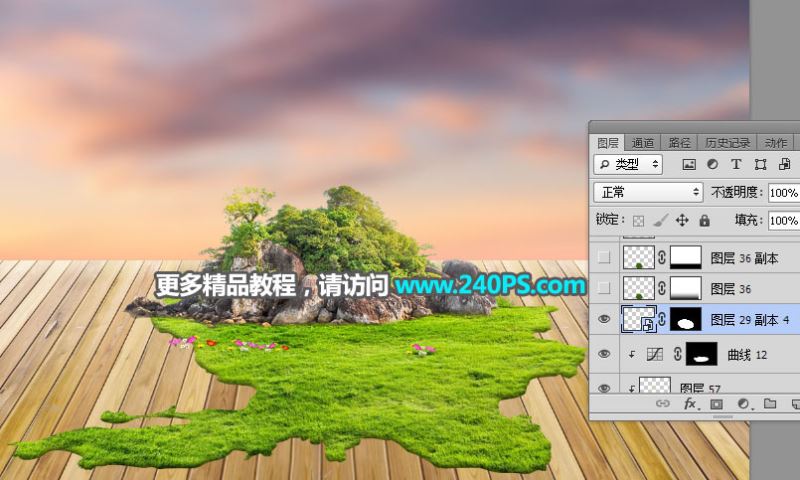
Task: Select the 图层 36 副本 layer mask thumbnail
Action: click(686, 258)
